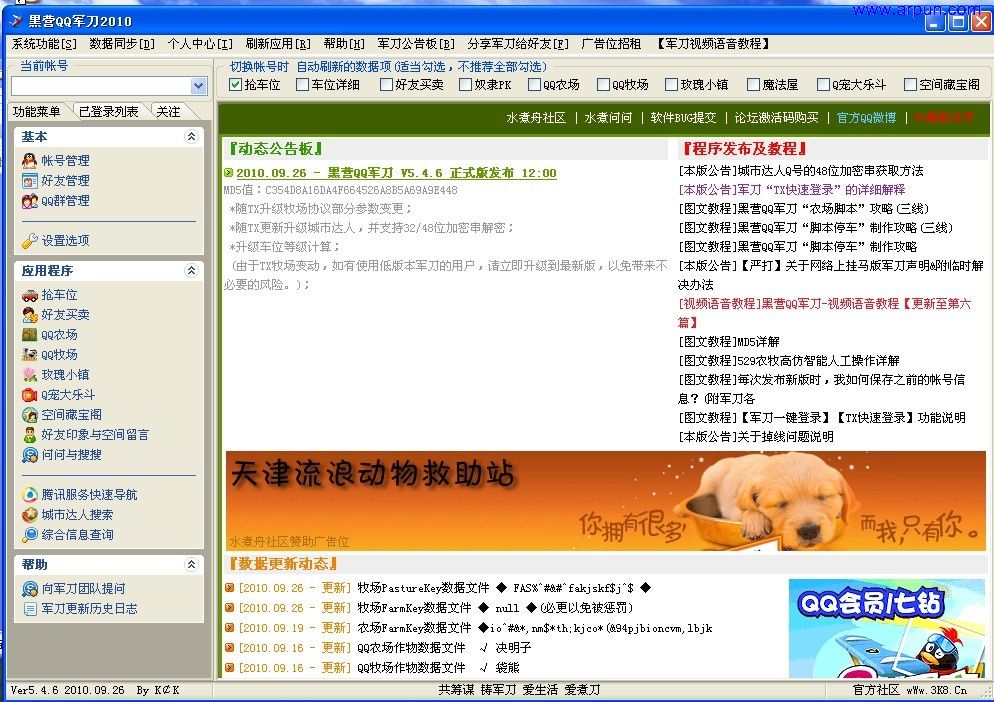Open the 个人中心[I] menu
The width and height of the screenshot is (994, 702).
200,44
